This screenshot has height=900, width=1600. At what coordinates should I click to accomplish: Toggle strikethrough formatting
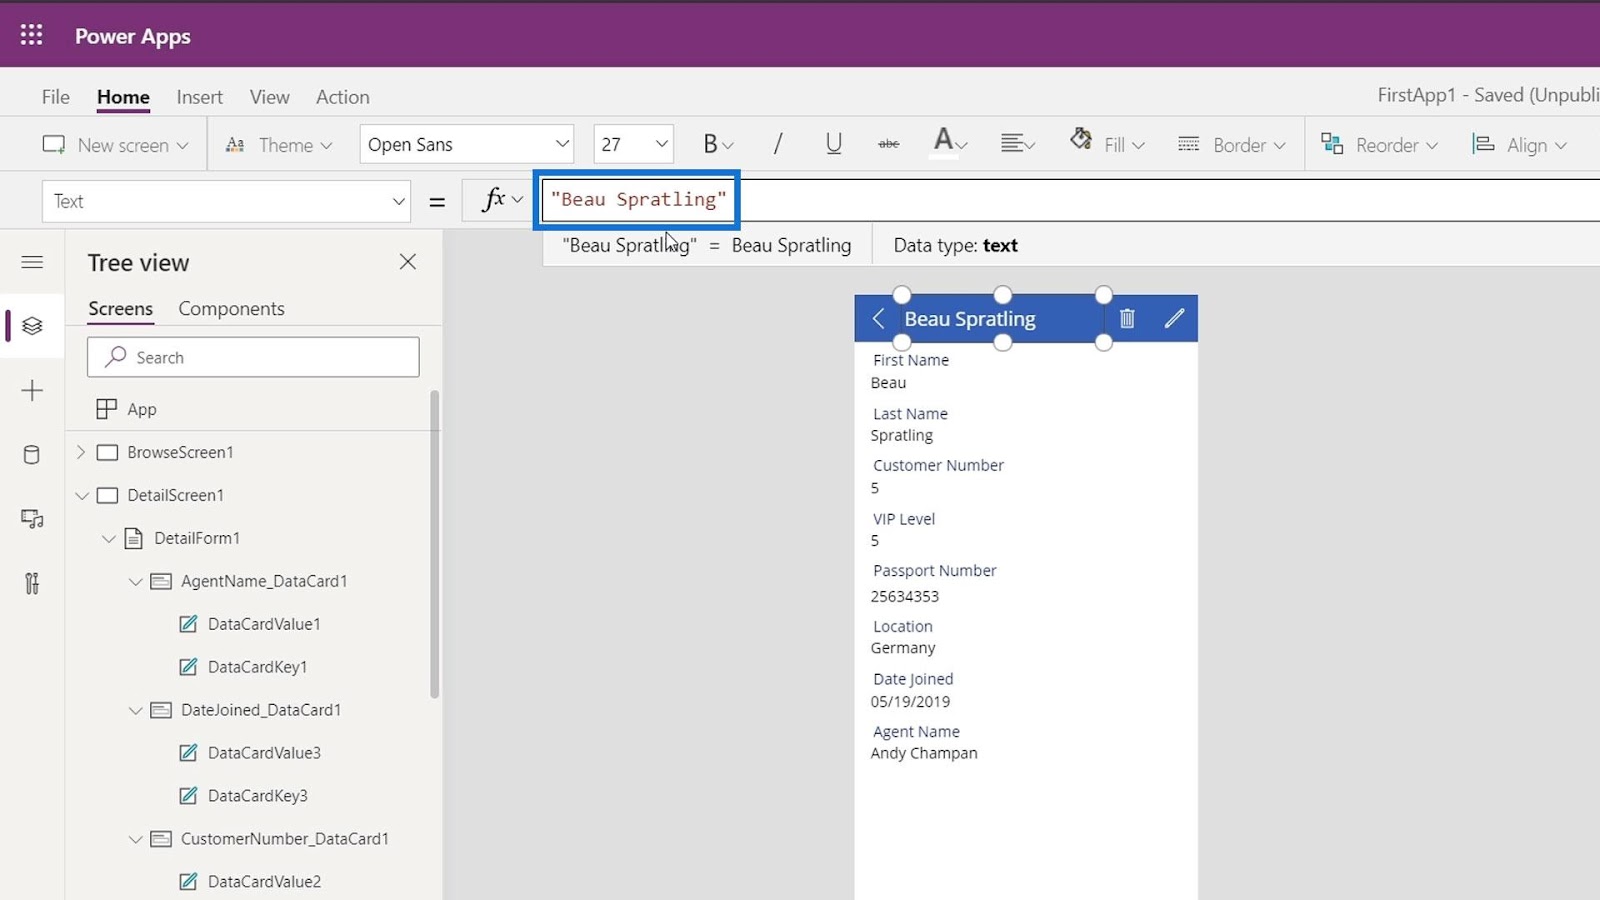[888, 144]
